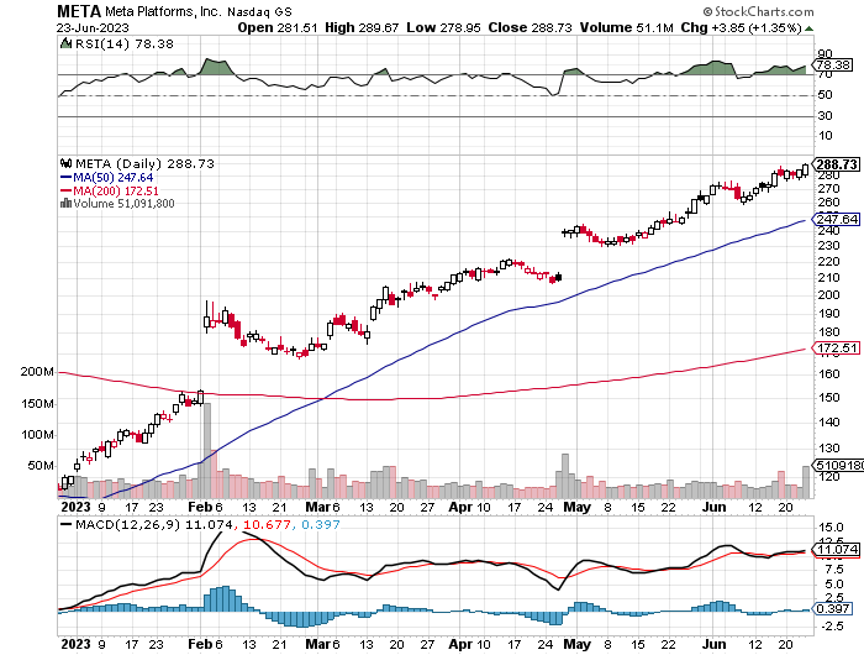Screen dimensions: 864x656
Task: Click the green up-triangle beside the Chg value
Action: (x=808, y=28)
